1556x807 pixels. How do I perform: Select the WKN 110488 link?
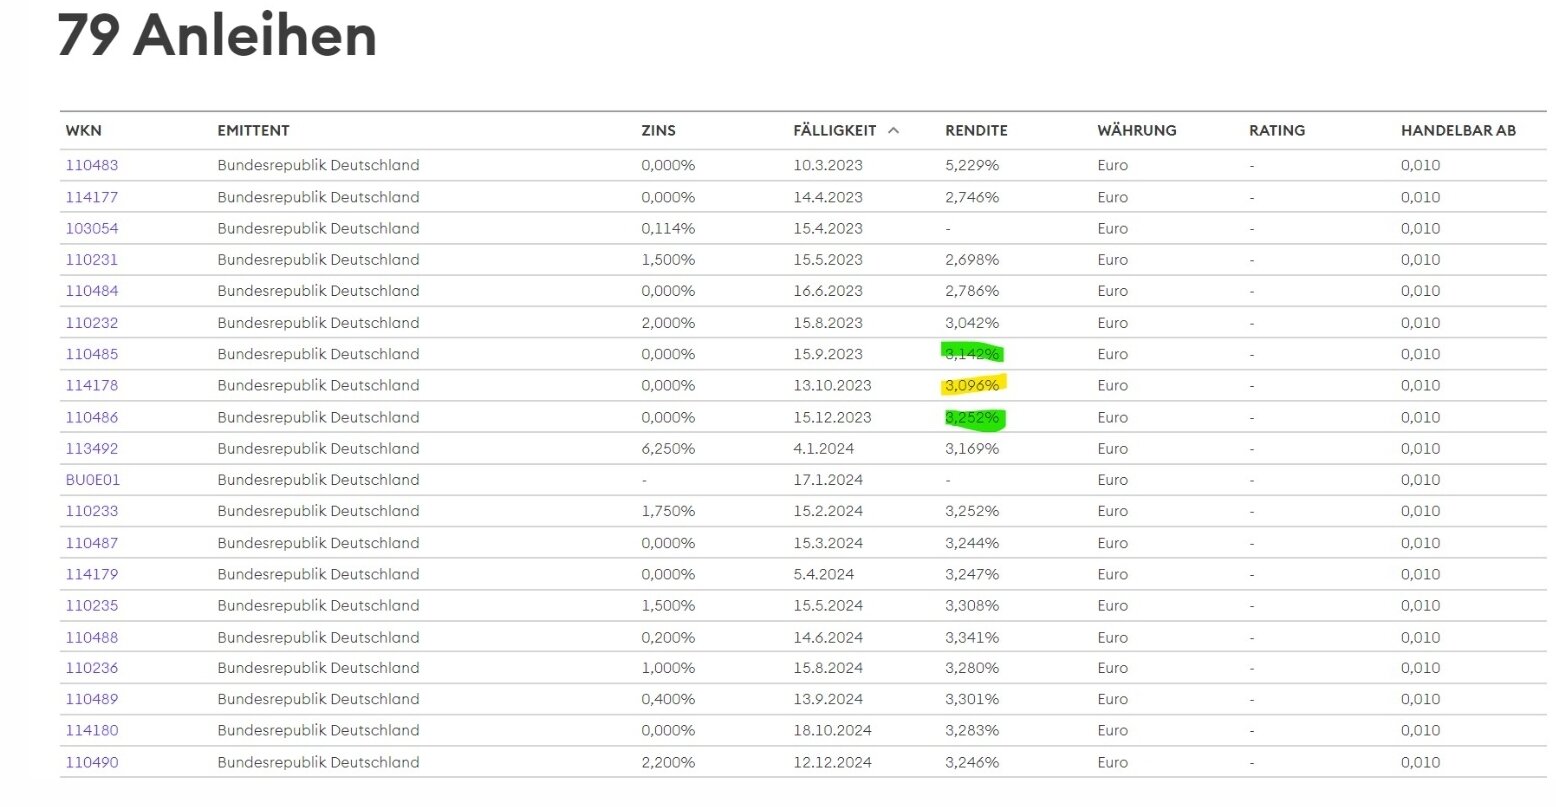(x=92, y=637)
